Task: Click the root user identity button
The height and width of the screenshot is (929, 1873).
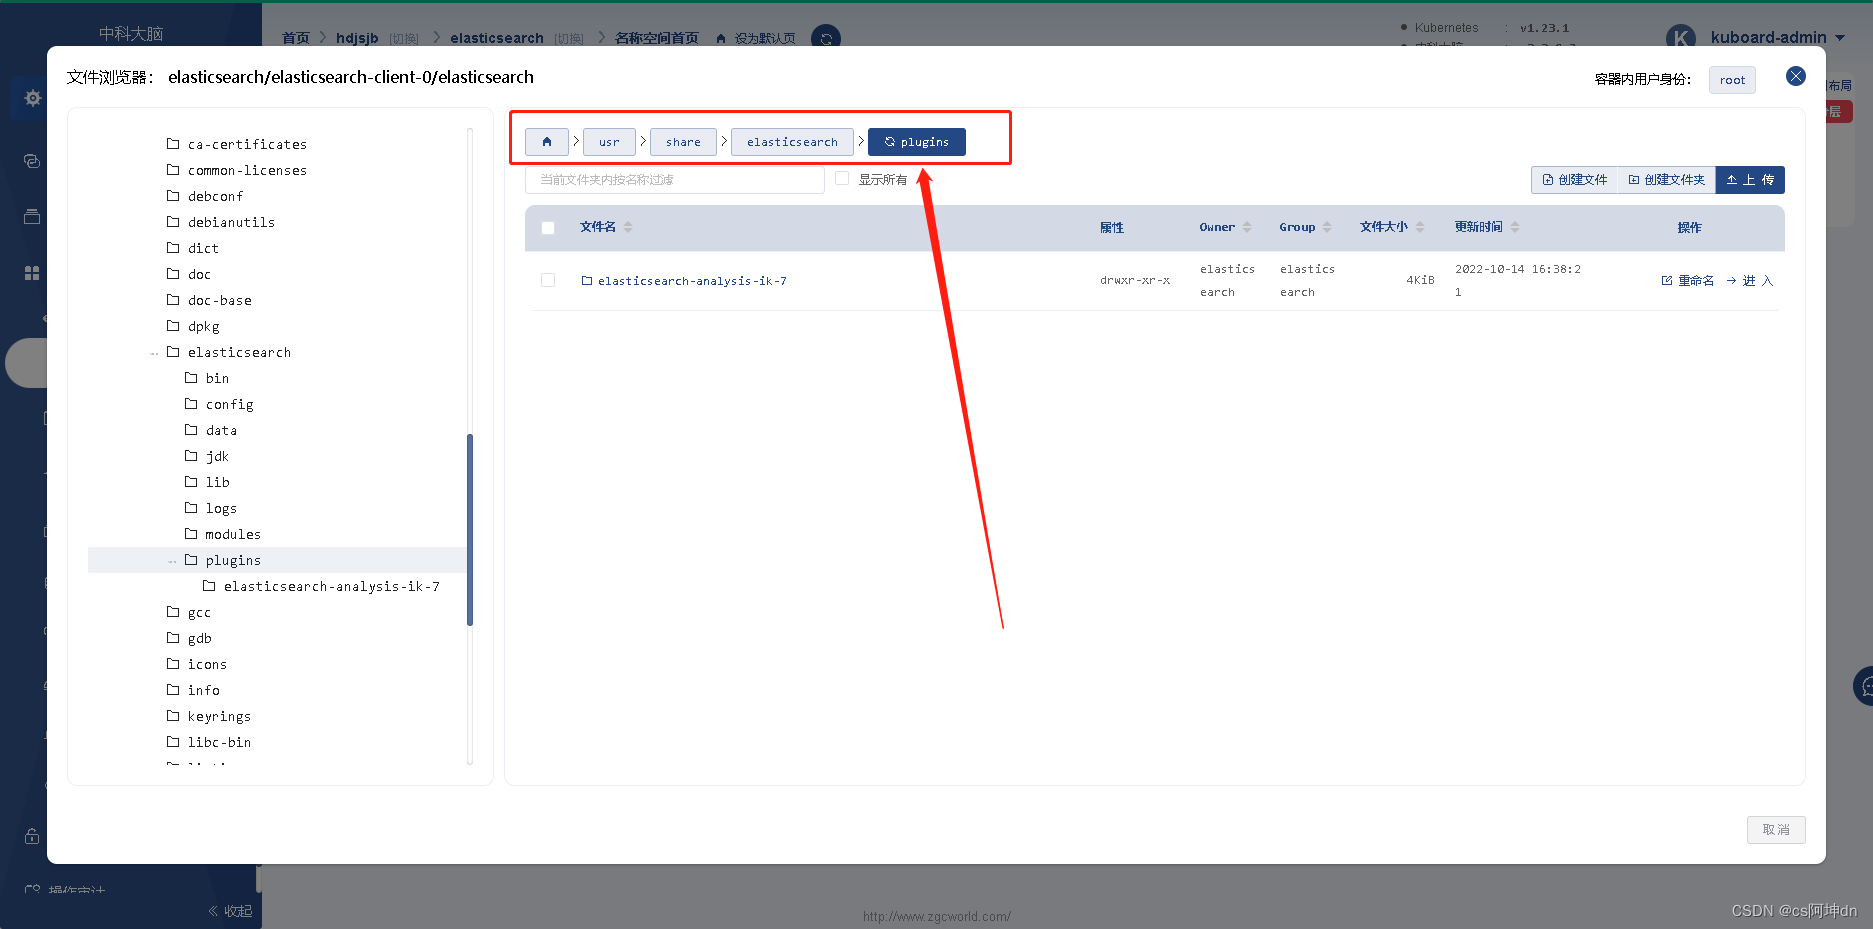Action: pos(1732,80)
